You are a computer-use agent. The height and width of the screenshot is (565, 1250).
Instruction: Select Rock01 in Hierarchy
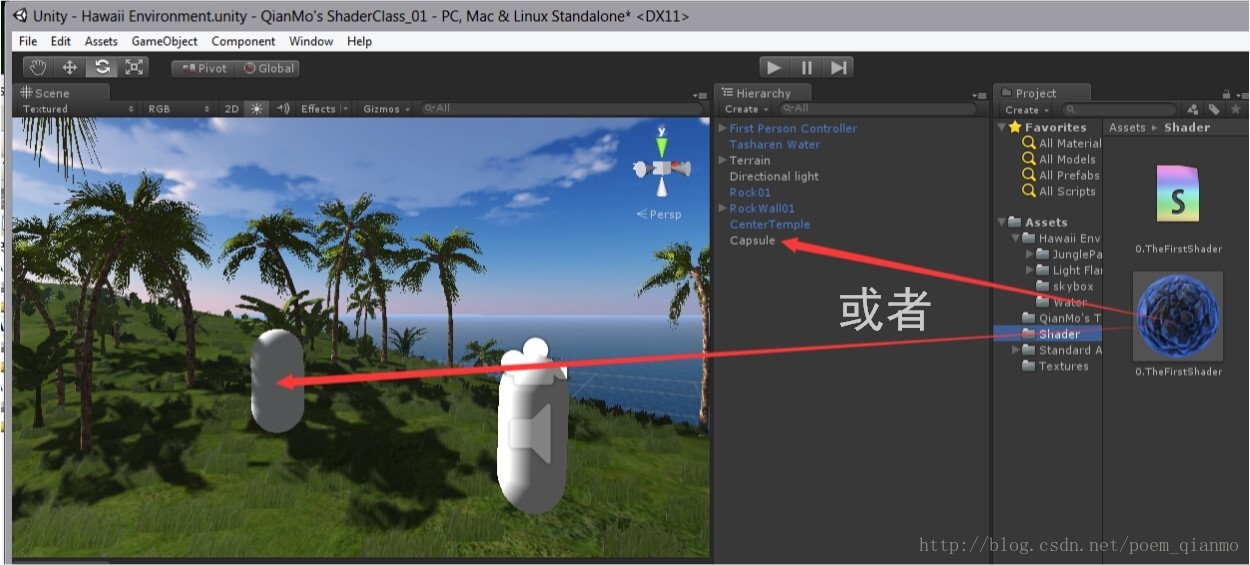[x=750, y=192]
